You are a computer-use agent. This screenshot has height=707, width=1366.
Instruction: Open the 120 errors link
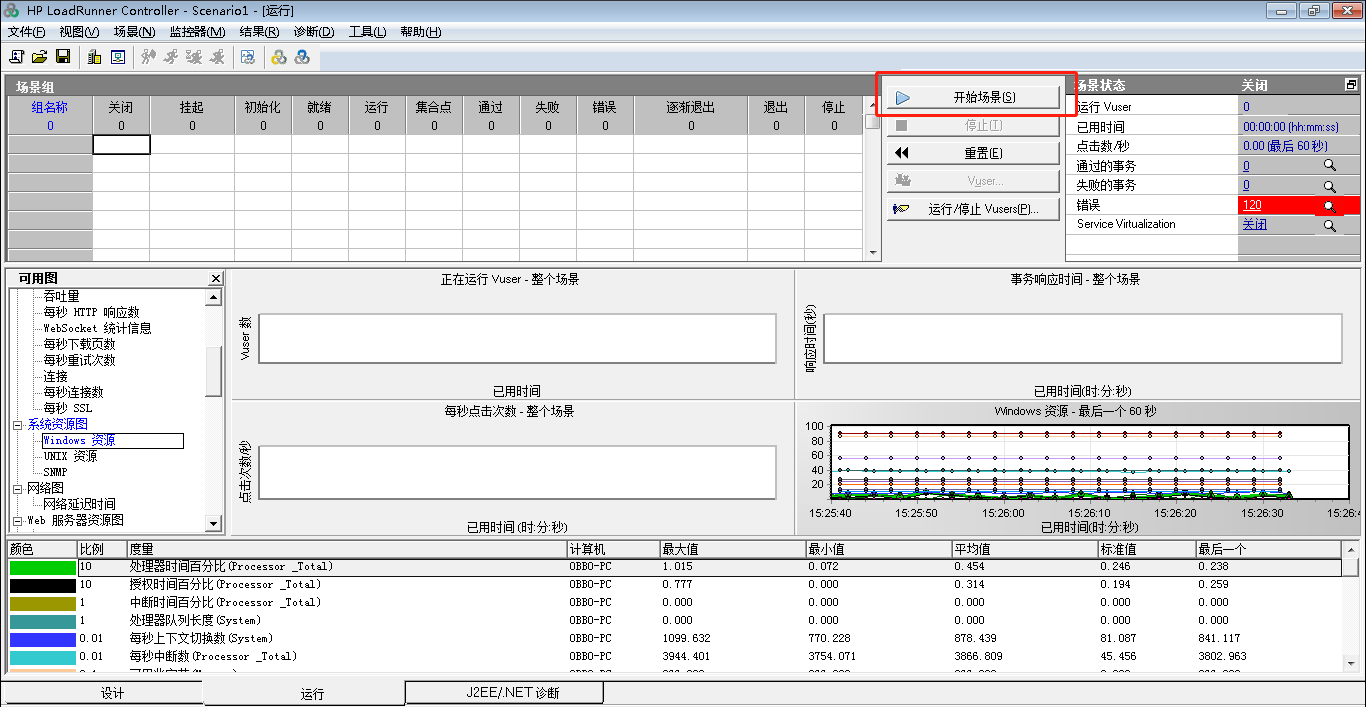(x=1252, y=205)
